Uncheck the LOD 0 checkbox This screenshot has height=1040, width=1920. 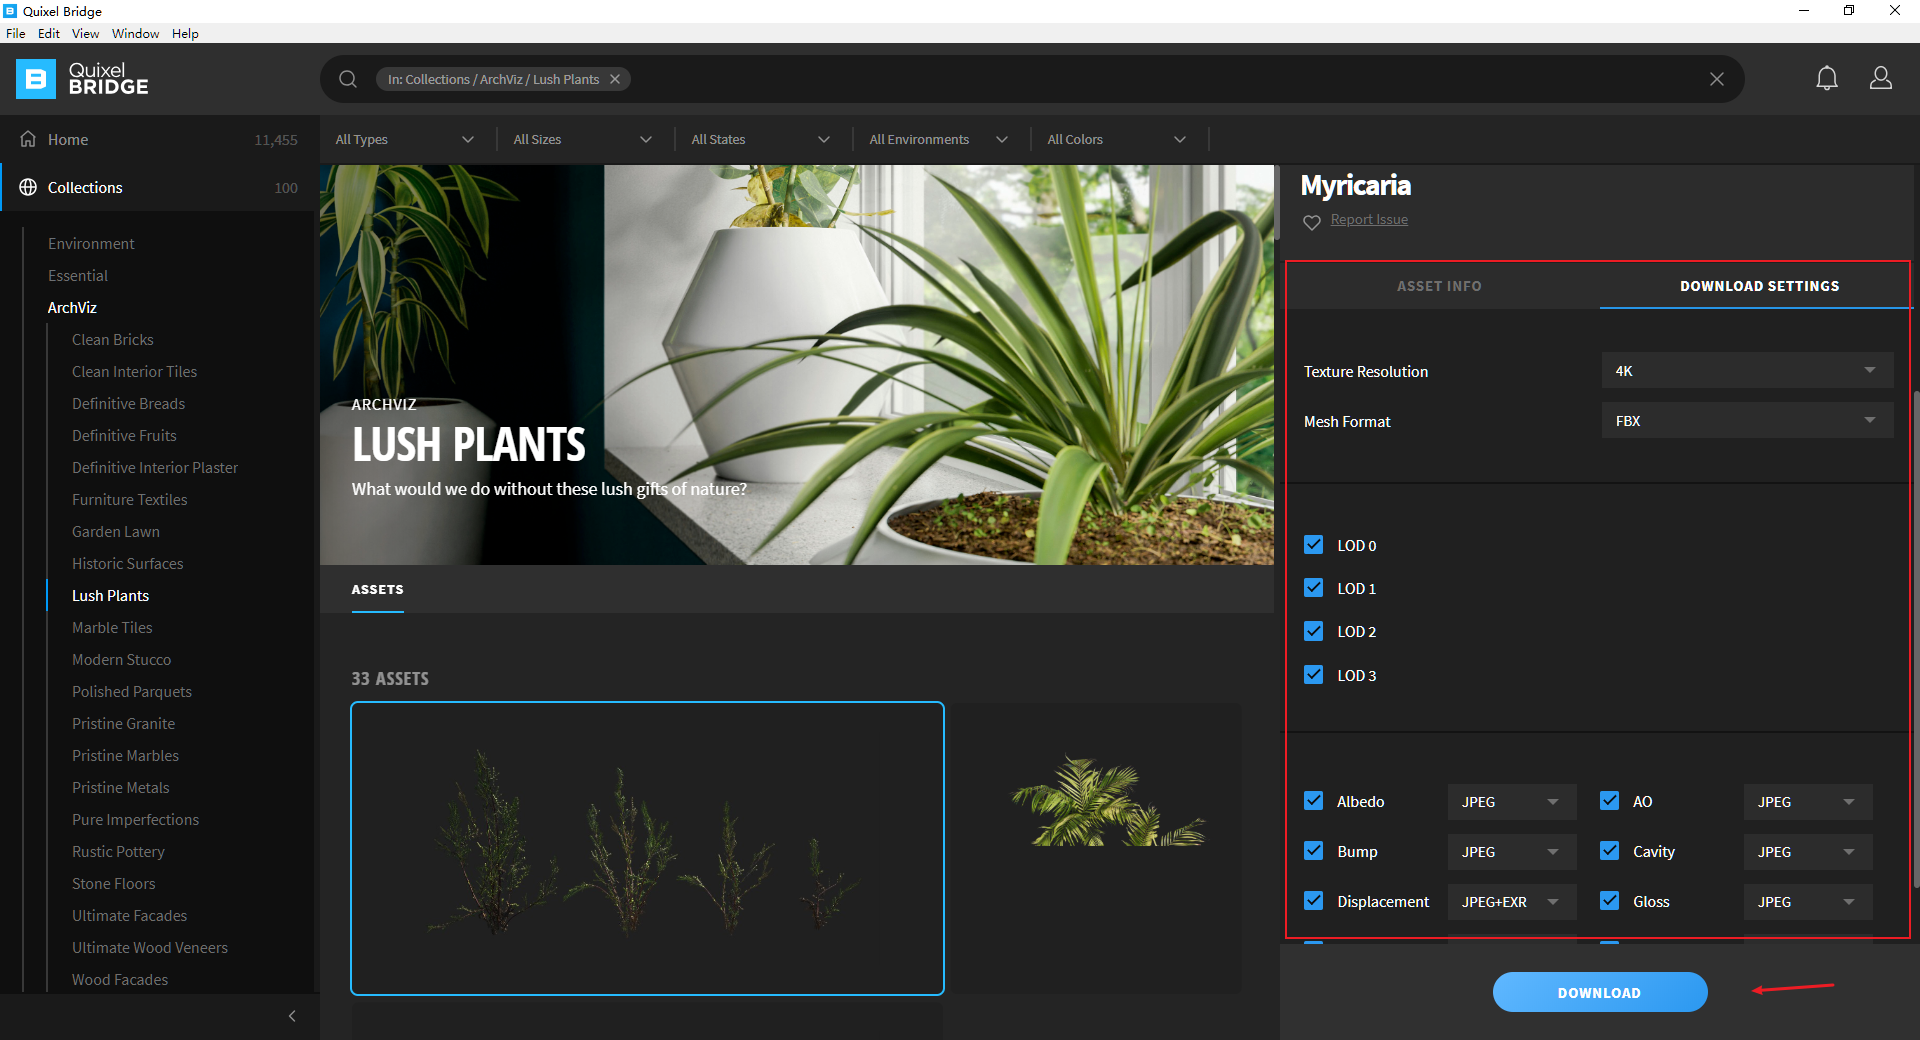tap(1314, 545)
